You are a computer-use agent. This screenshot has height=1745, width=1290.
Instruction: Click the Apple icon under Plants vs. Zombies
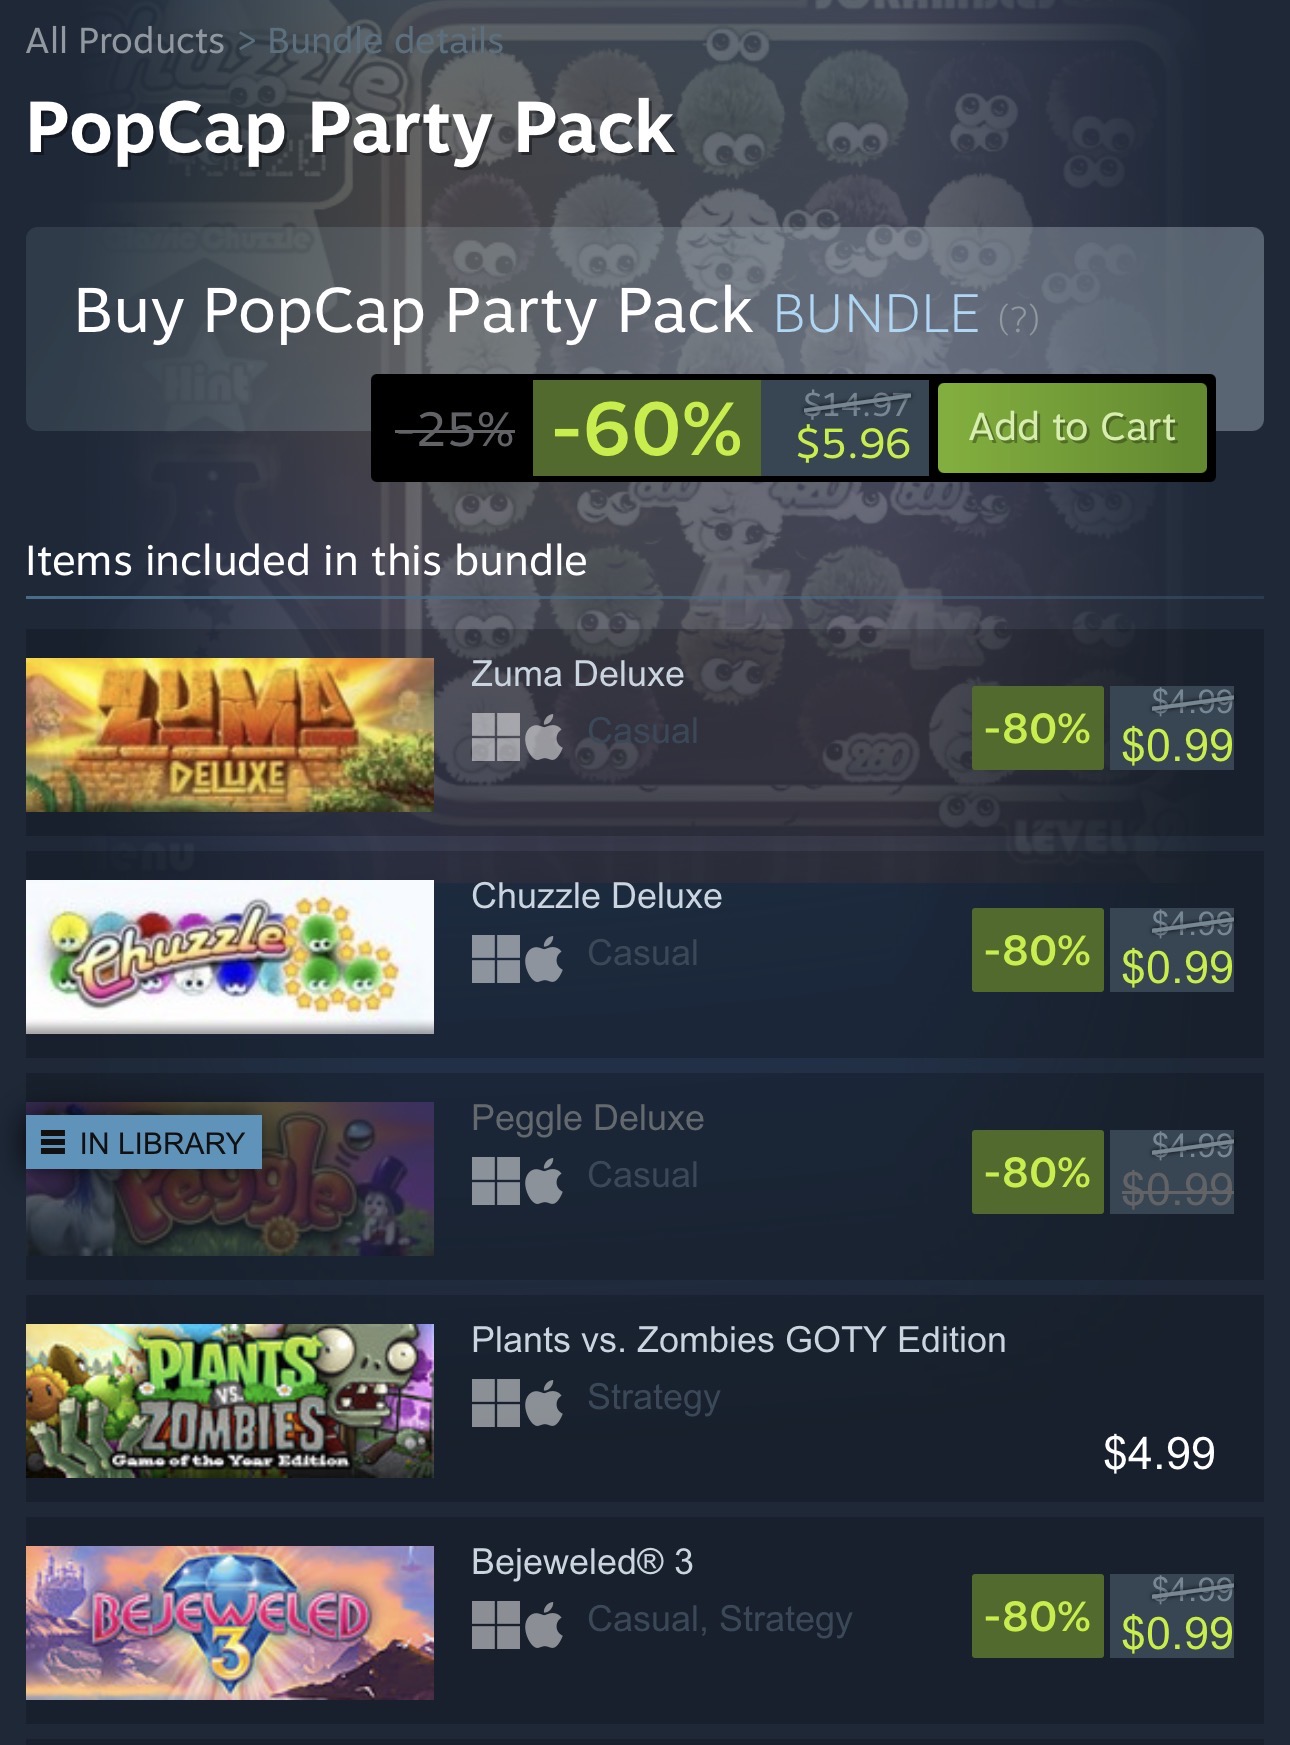pos(544,1403)
